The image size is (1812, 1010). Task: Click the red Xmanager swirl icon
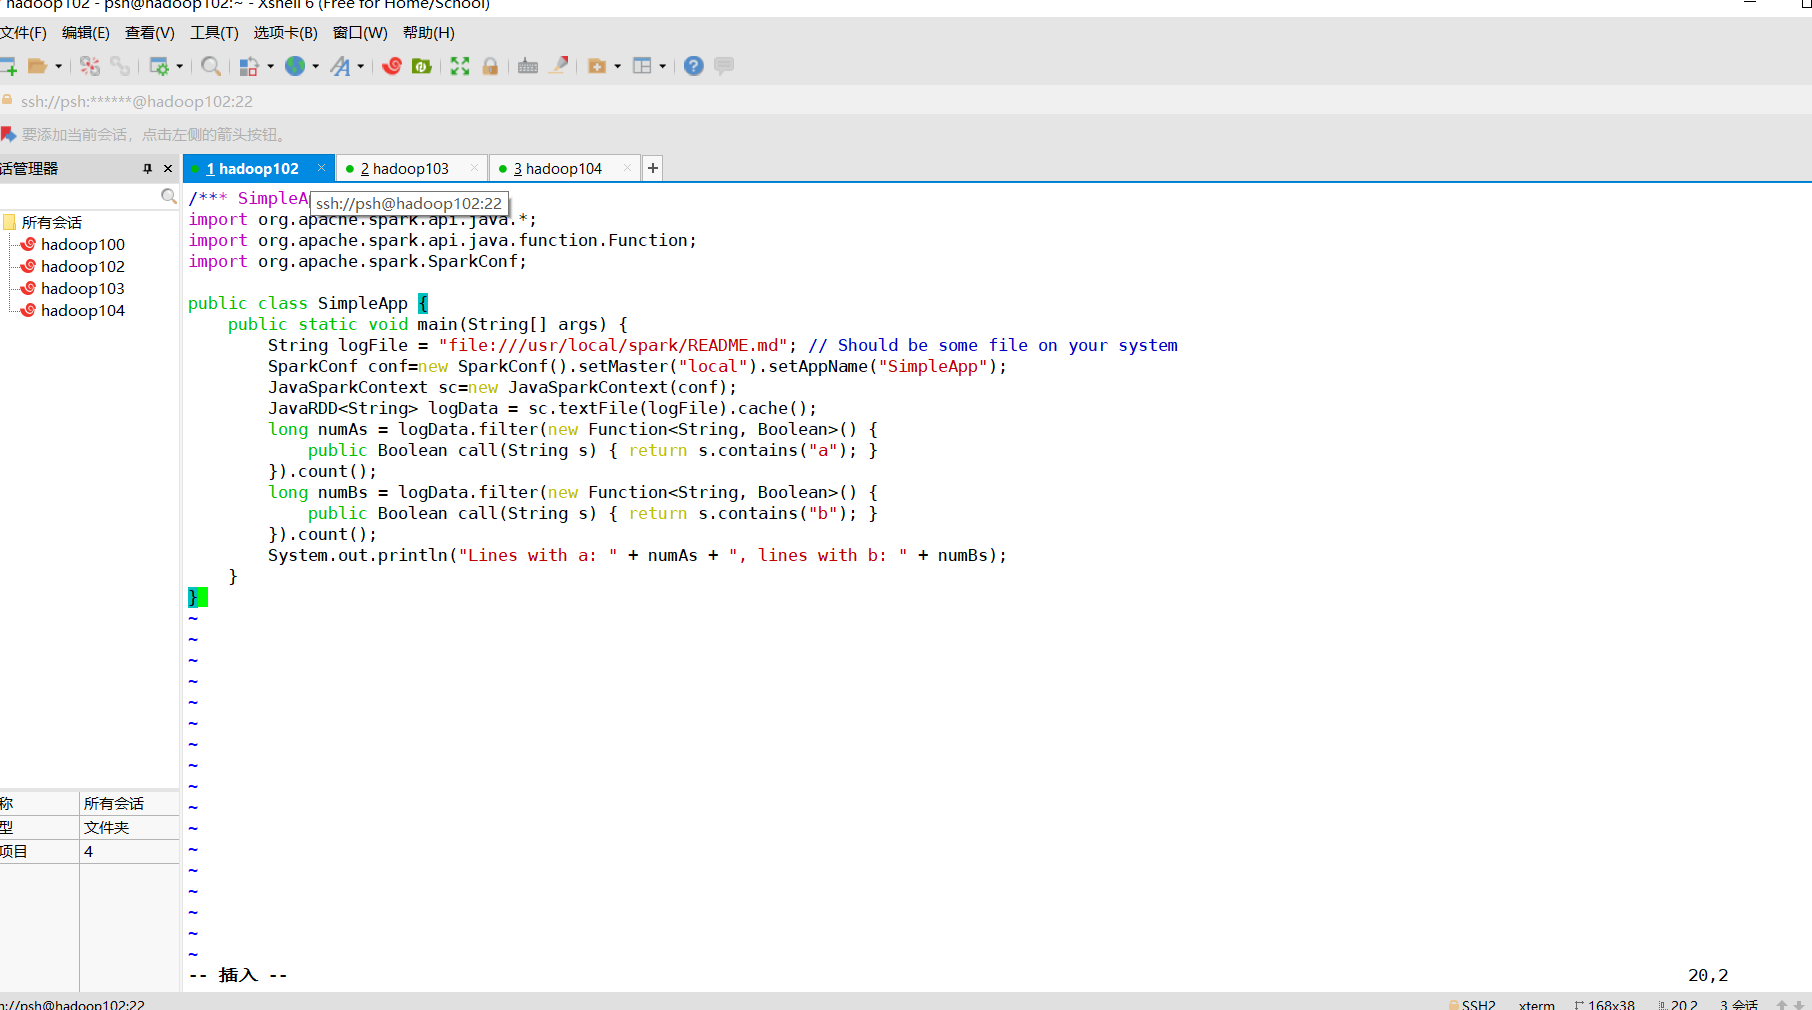tap(392, 66)
